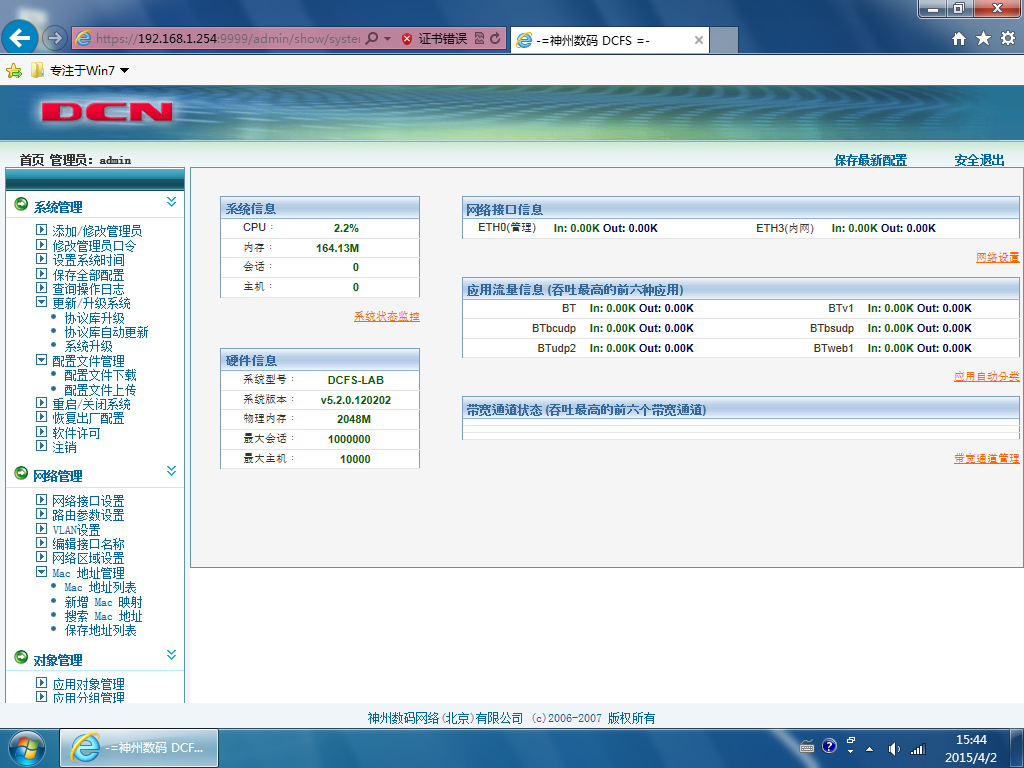Screen dimensions: 1024x768
Task: Click the DCFS-LAB system model value
Action: (355, 380)
